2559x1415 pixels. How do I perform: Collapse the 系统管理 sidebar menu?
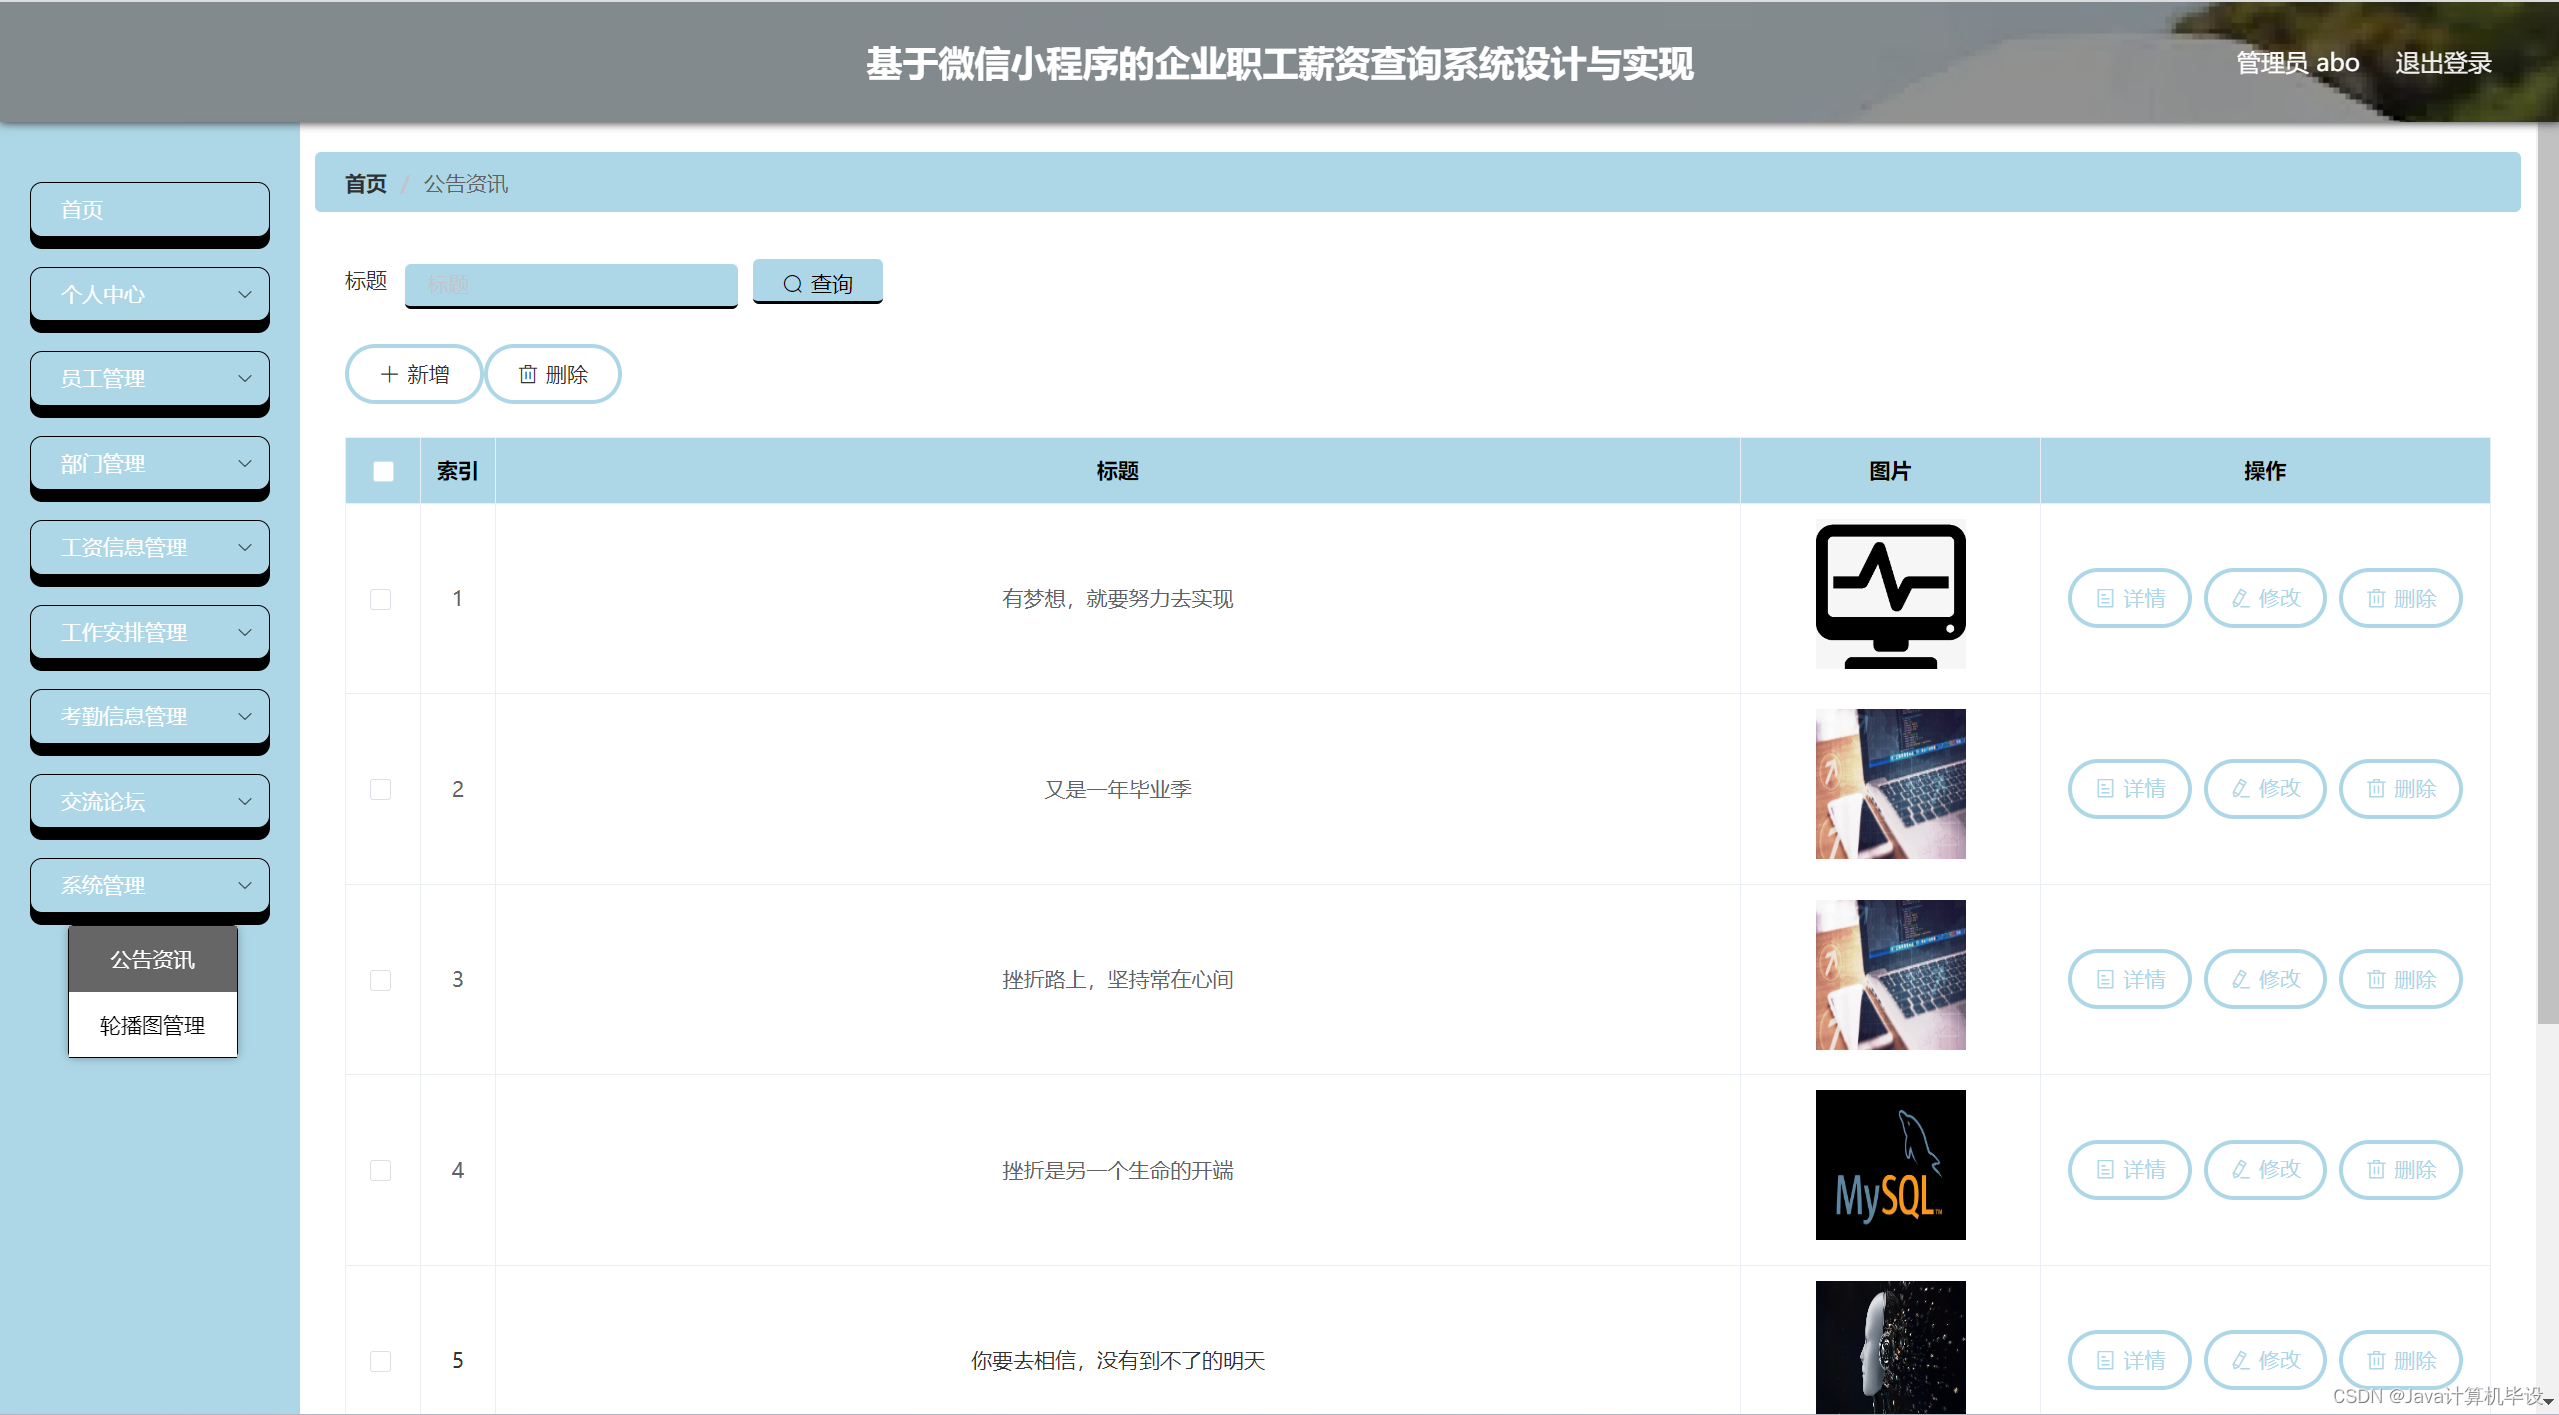coord(150,885)
